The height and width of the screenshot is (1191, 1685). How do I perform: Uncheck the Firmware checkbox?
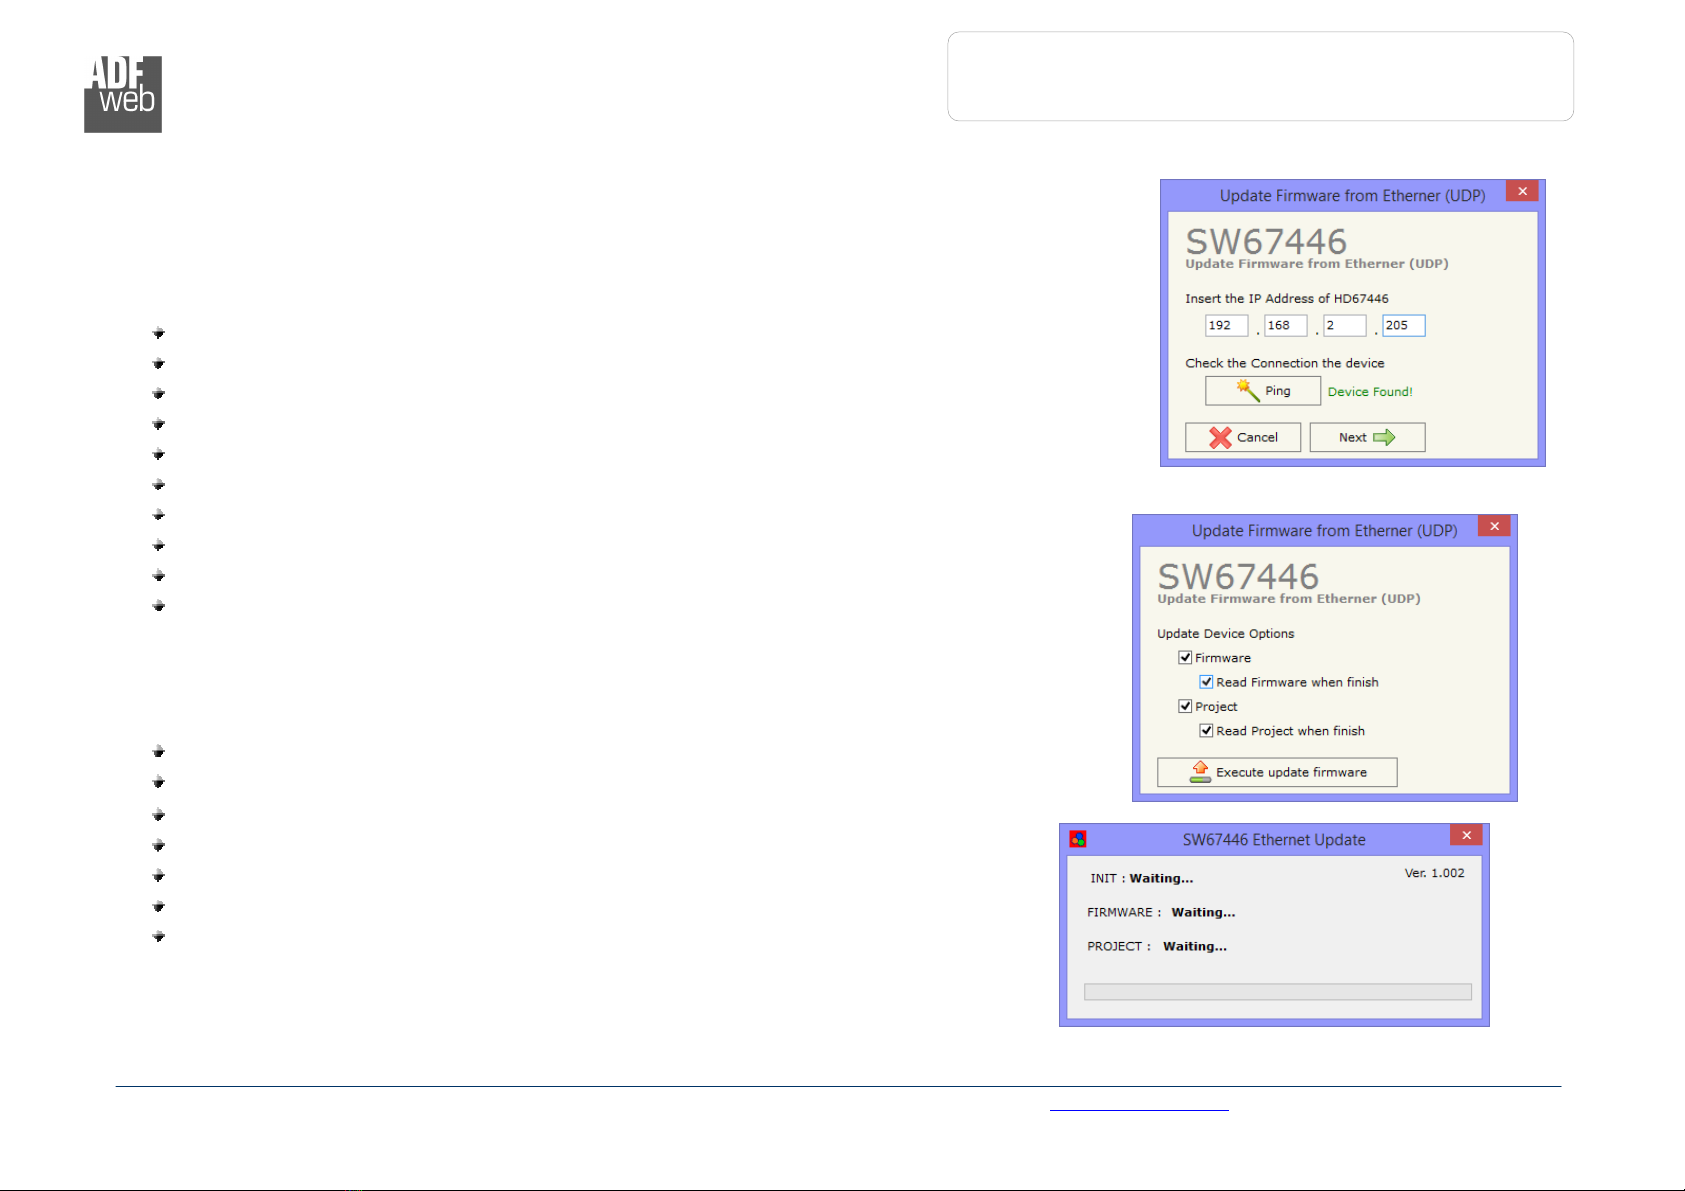point(1185,658)
